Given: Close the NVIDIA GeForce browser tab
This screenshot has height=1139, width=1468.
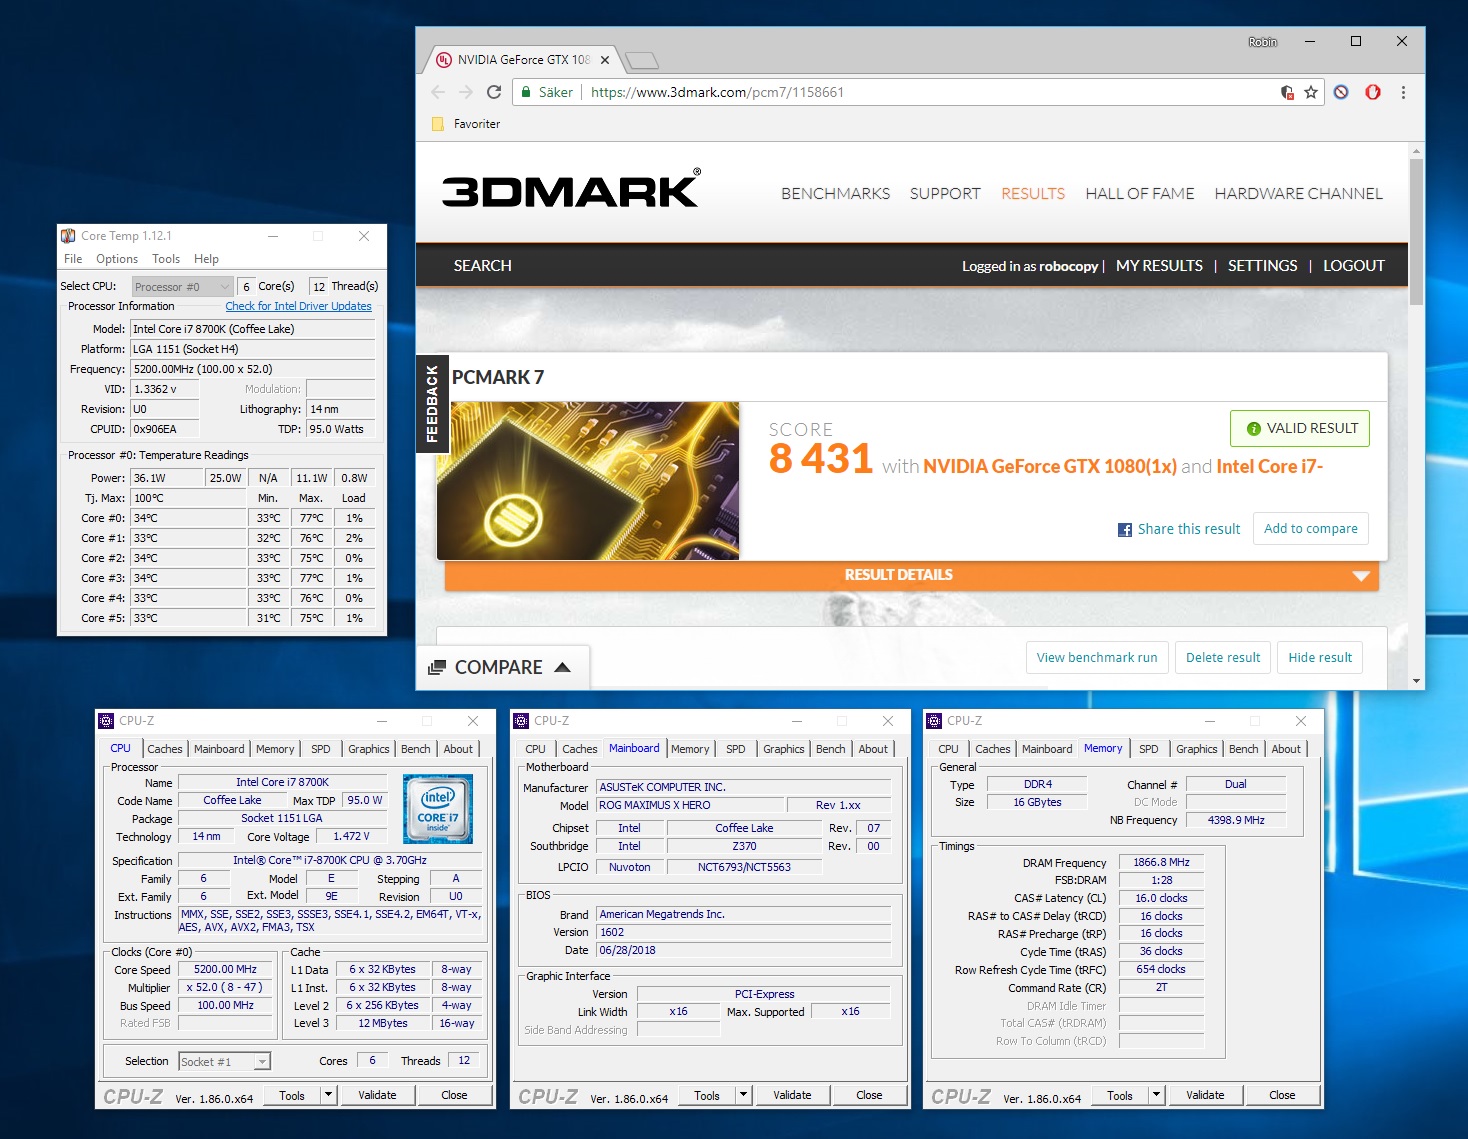Looking at the screenshot, I should point(605,60).
